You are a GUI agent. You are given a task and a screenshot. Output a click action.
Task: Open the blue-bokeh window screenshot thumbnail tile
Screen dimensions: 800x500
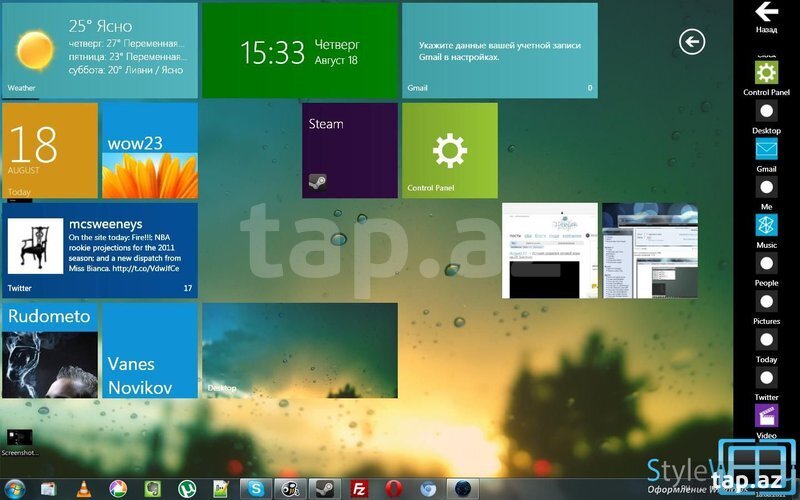649,250
